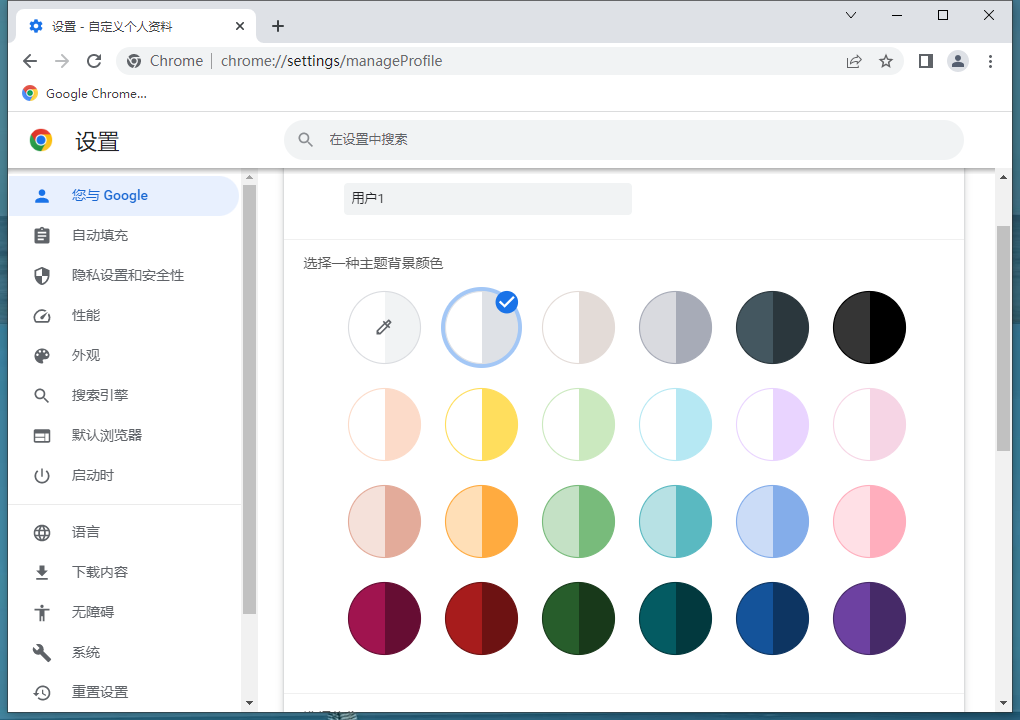Open new tab with plus button

(278, 26)
